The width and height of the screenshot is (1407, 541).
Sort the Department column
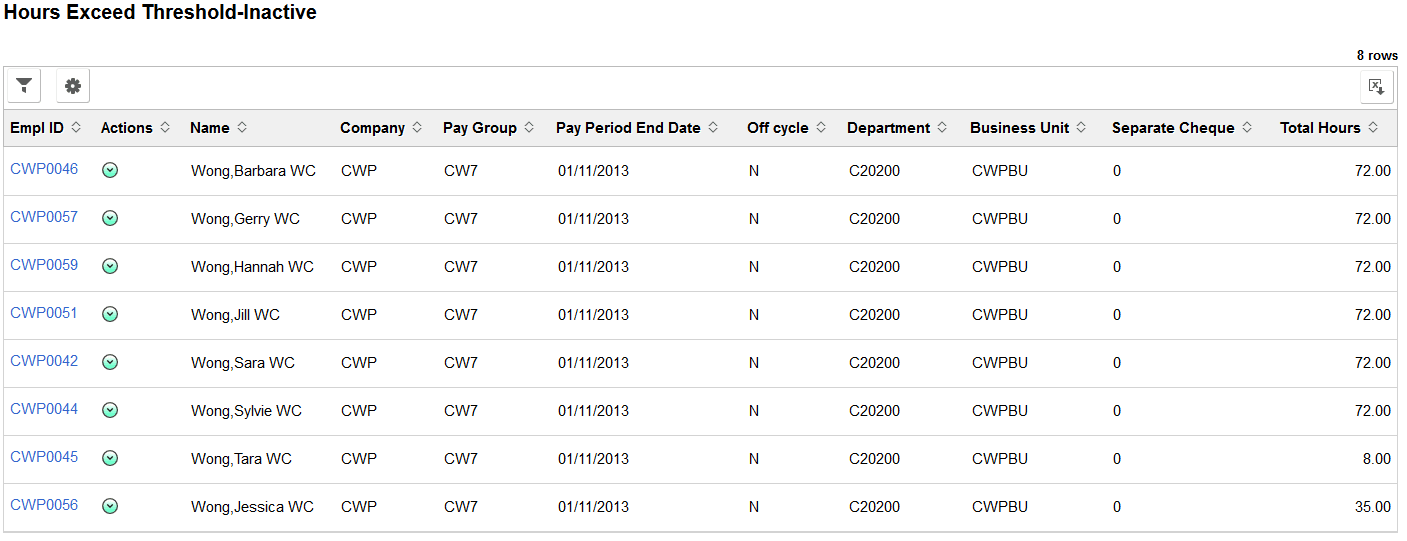click(898, 128)
